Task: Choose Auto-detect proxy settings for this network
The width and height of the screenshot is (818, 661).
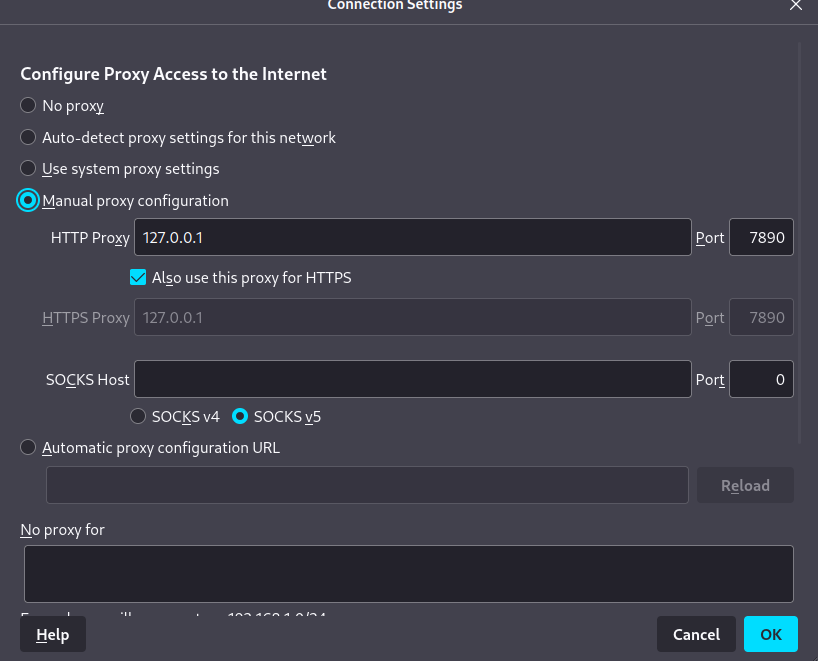Action: pos(28,137)
